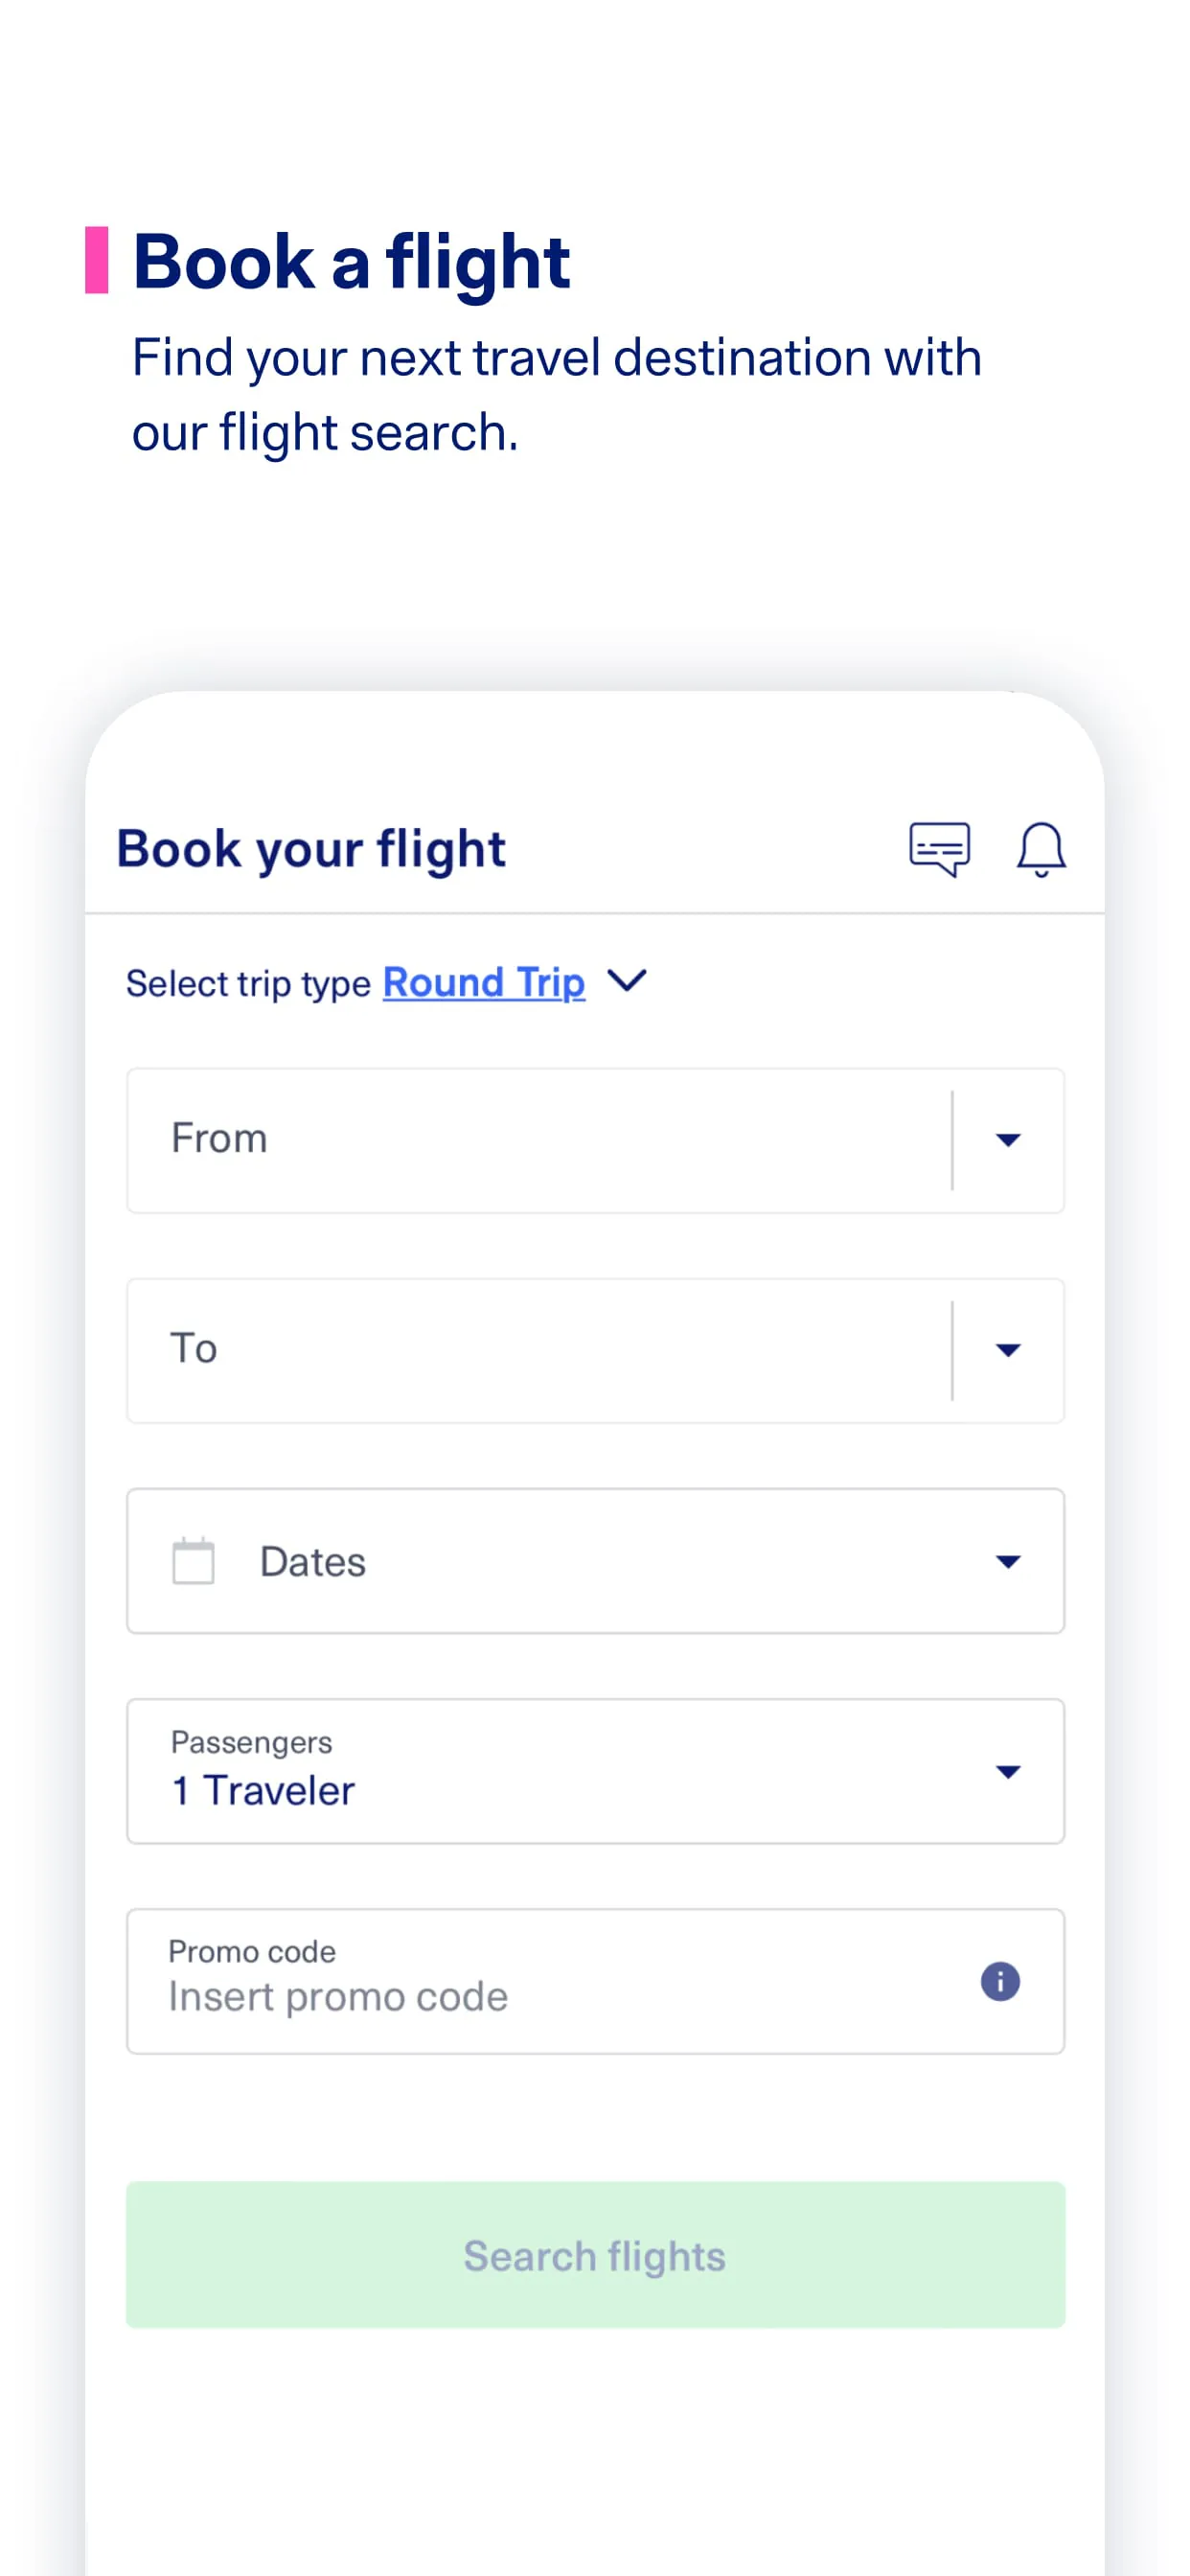Click the Search flights button

(x=595, y=2255)
